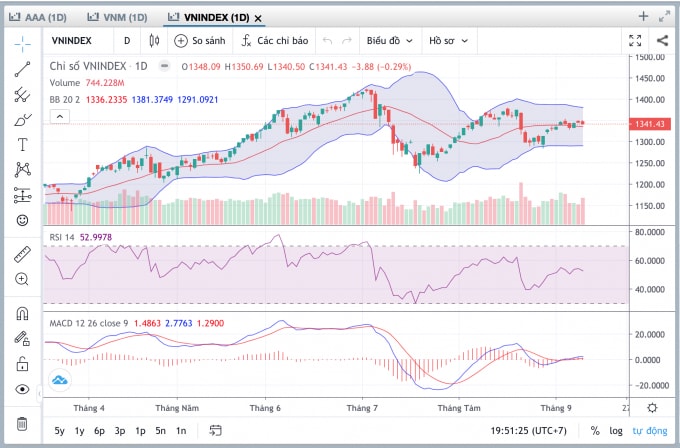Set the time range to 6p
The height and width of the screenshot is (448, 680).
coord(99,431)
